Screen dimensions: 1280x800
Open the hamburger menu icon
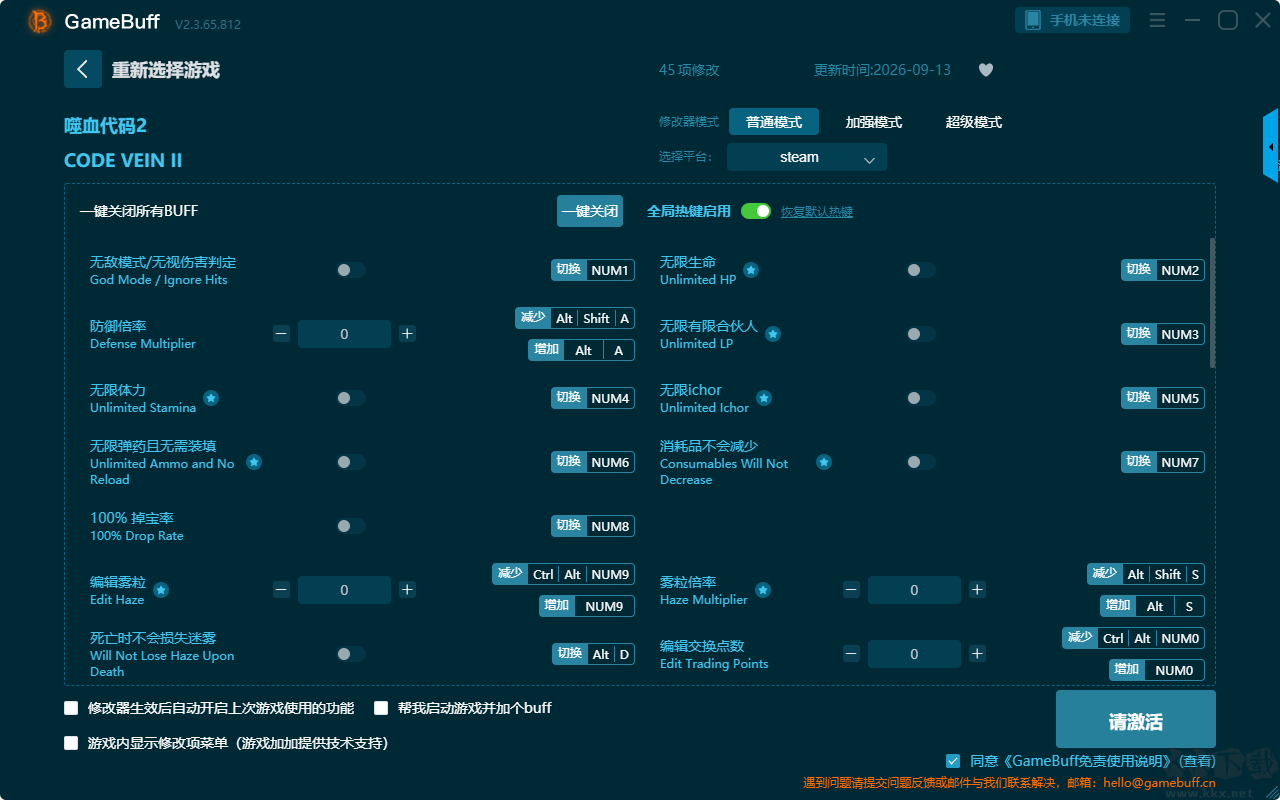[x=1157, y=20]
